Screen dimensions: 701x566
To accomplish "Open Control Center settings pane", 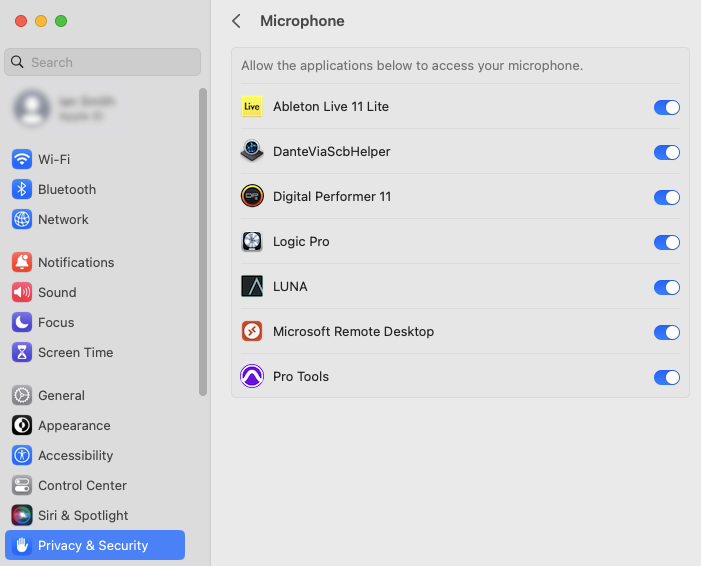I will [x=82, y=486].
